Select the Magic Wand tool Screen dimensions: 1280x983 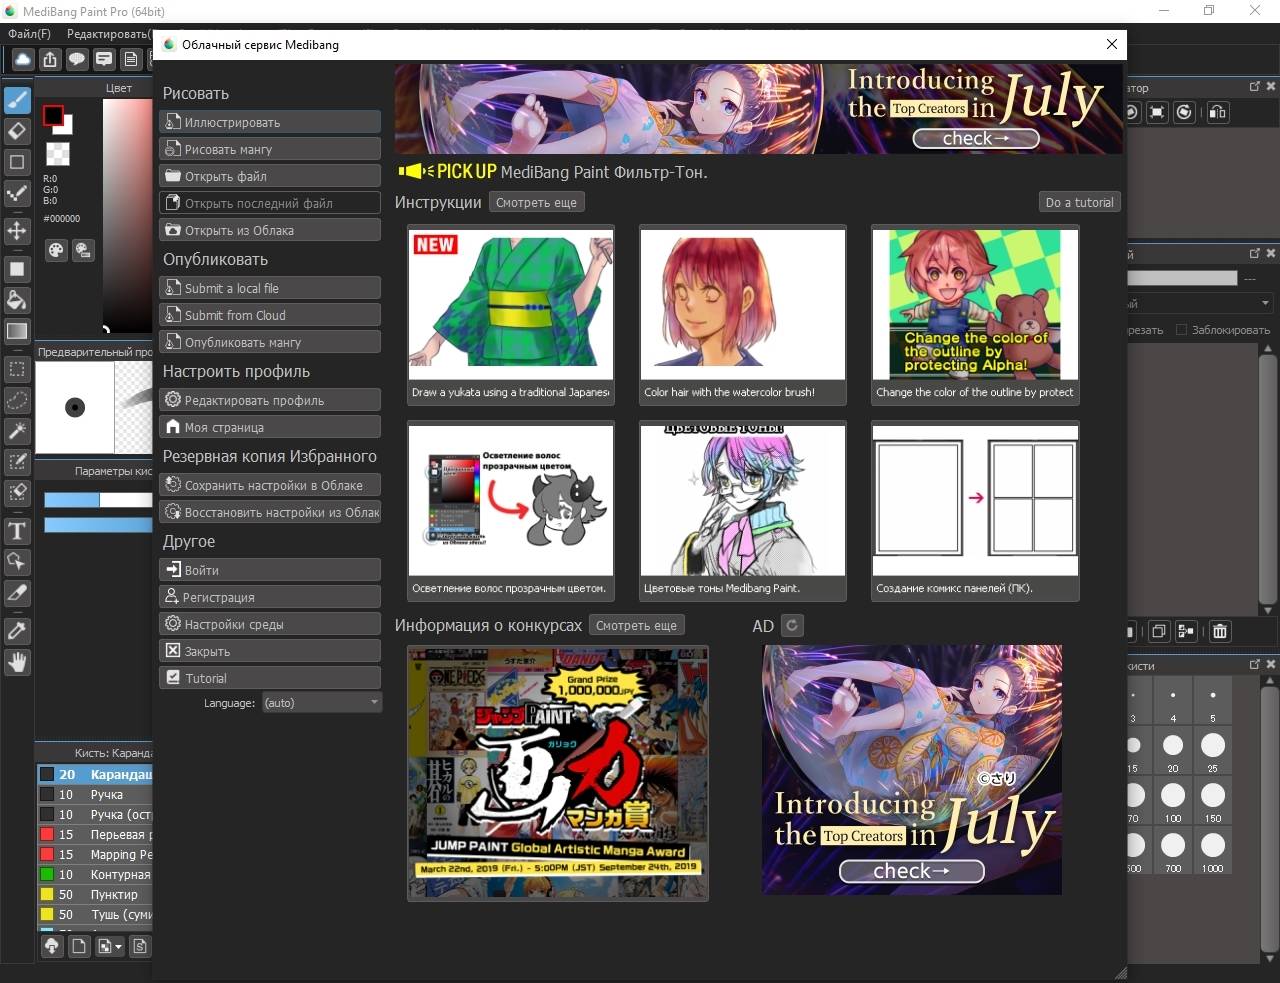click(17, 431)
